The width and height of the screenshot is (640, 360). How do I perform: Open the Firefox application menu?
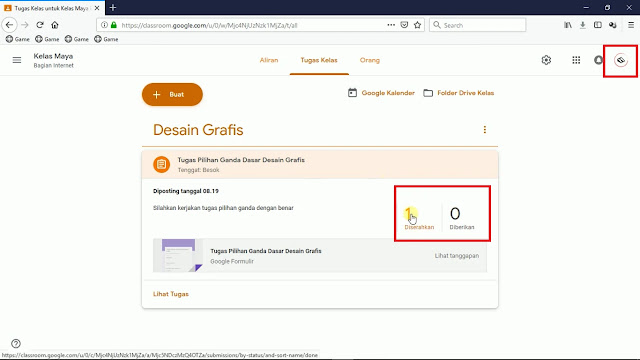631,25
